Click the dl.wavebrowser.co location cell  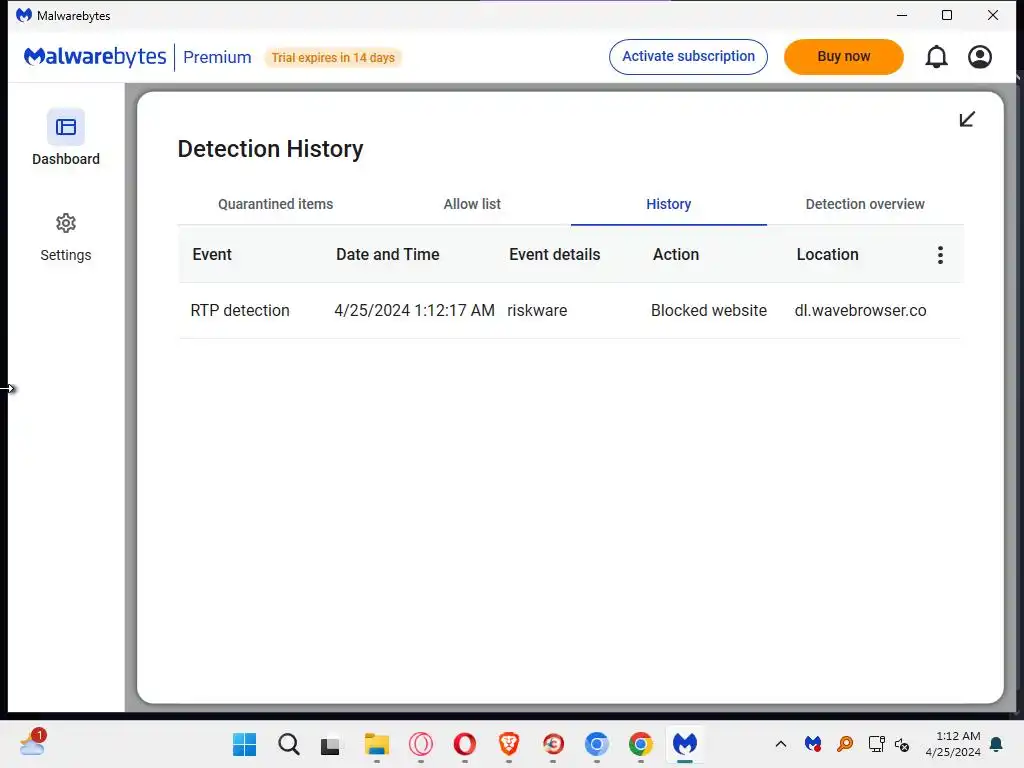860,310
